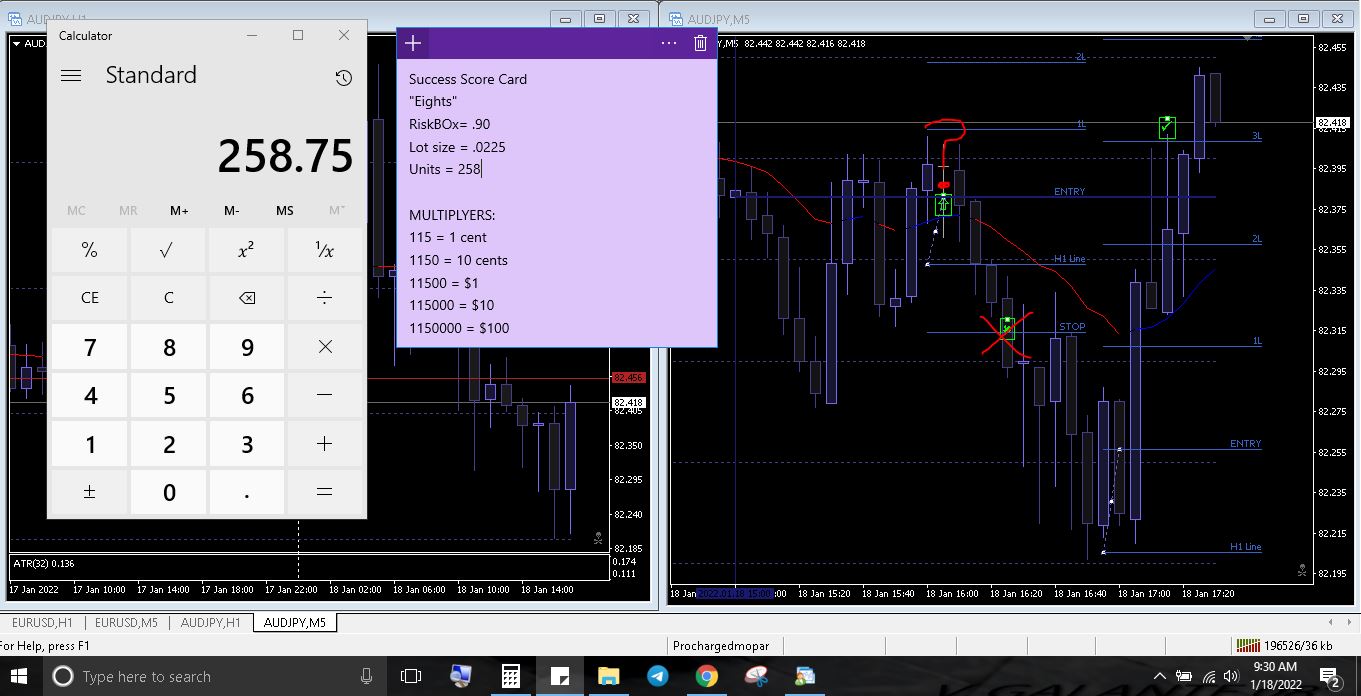1361x696 pixels.
Task: Click the Units = 258 line in note
Action: point(445,170)
